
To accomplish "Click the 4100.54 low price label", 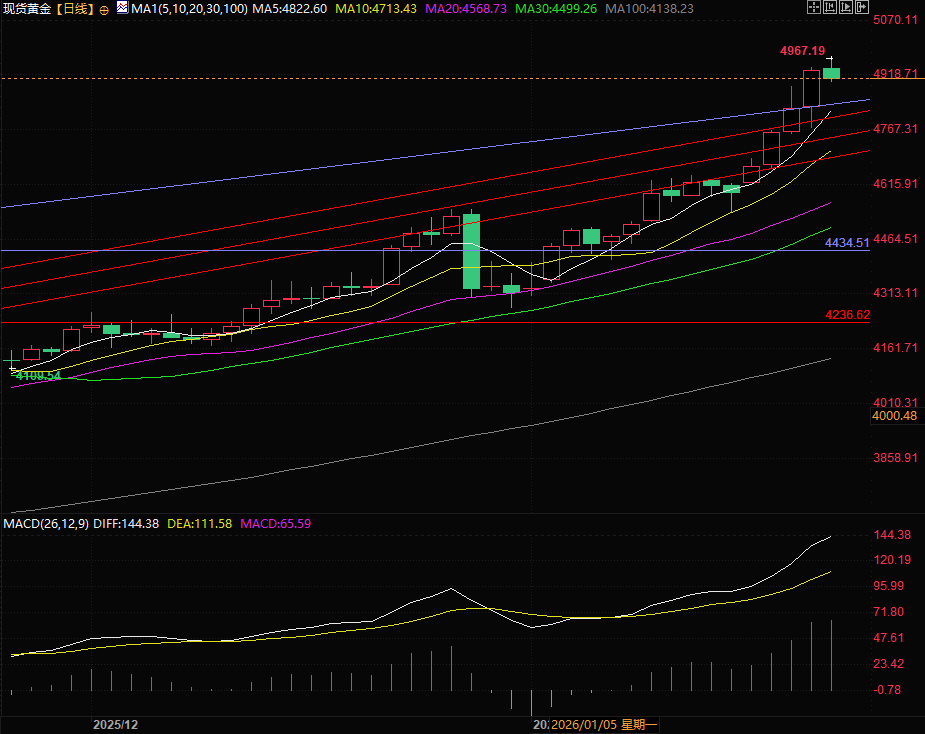I will (38, 375).
